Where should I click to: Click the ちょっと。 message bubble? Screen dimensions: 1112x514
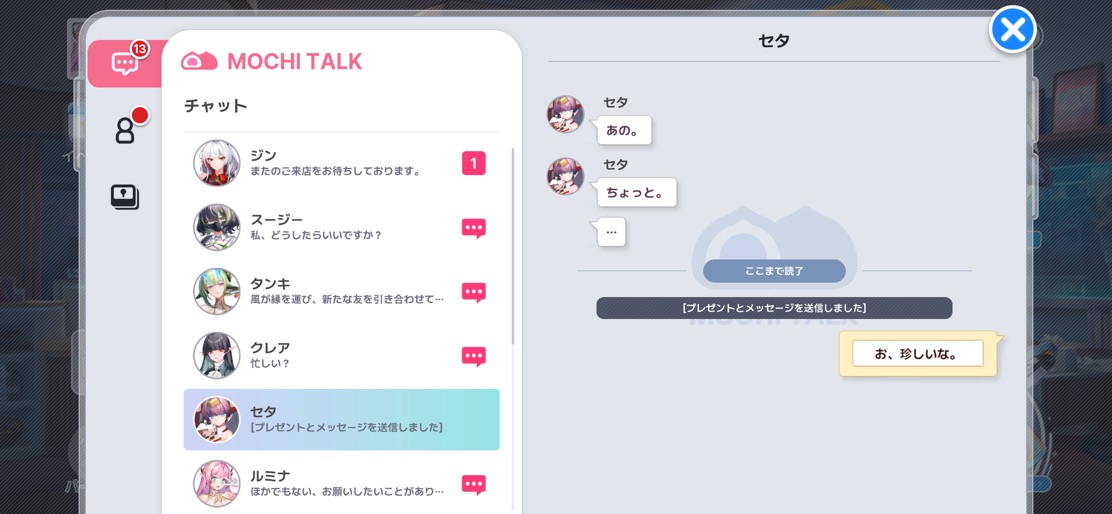(x=637, y=192)
